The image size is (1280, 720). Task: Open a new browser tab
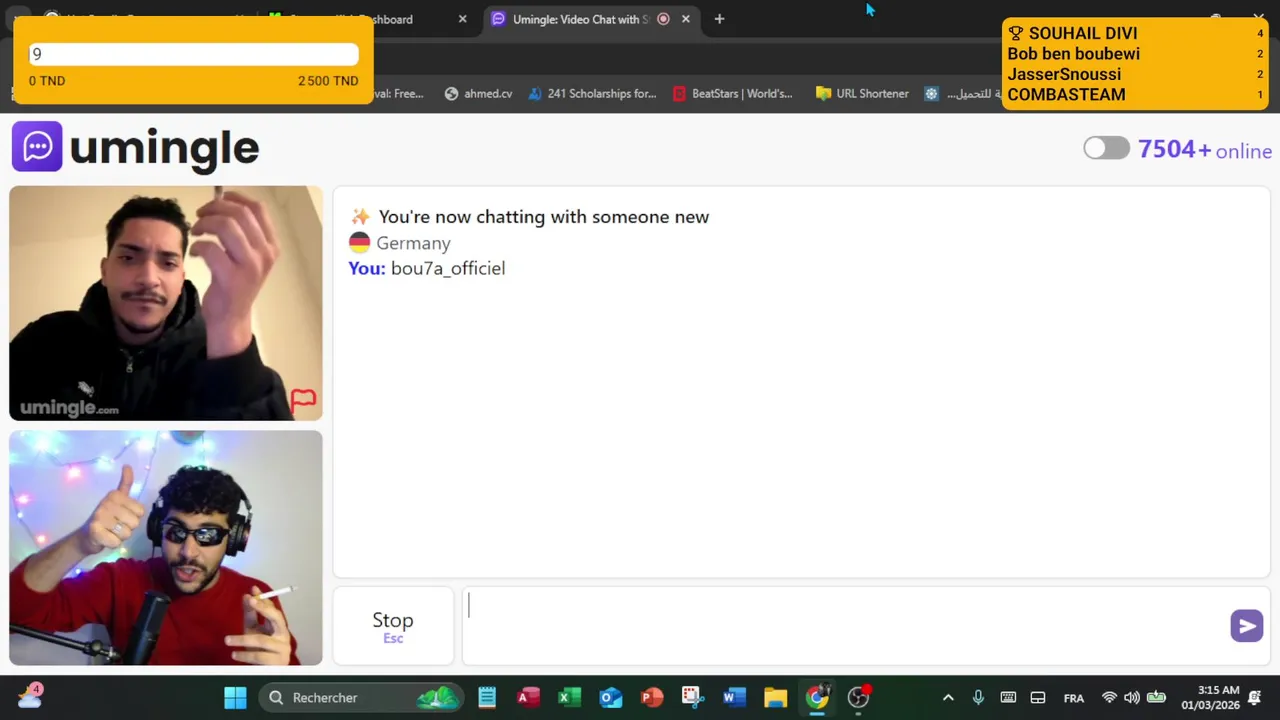click(719, 19)
